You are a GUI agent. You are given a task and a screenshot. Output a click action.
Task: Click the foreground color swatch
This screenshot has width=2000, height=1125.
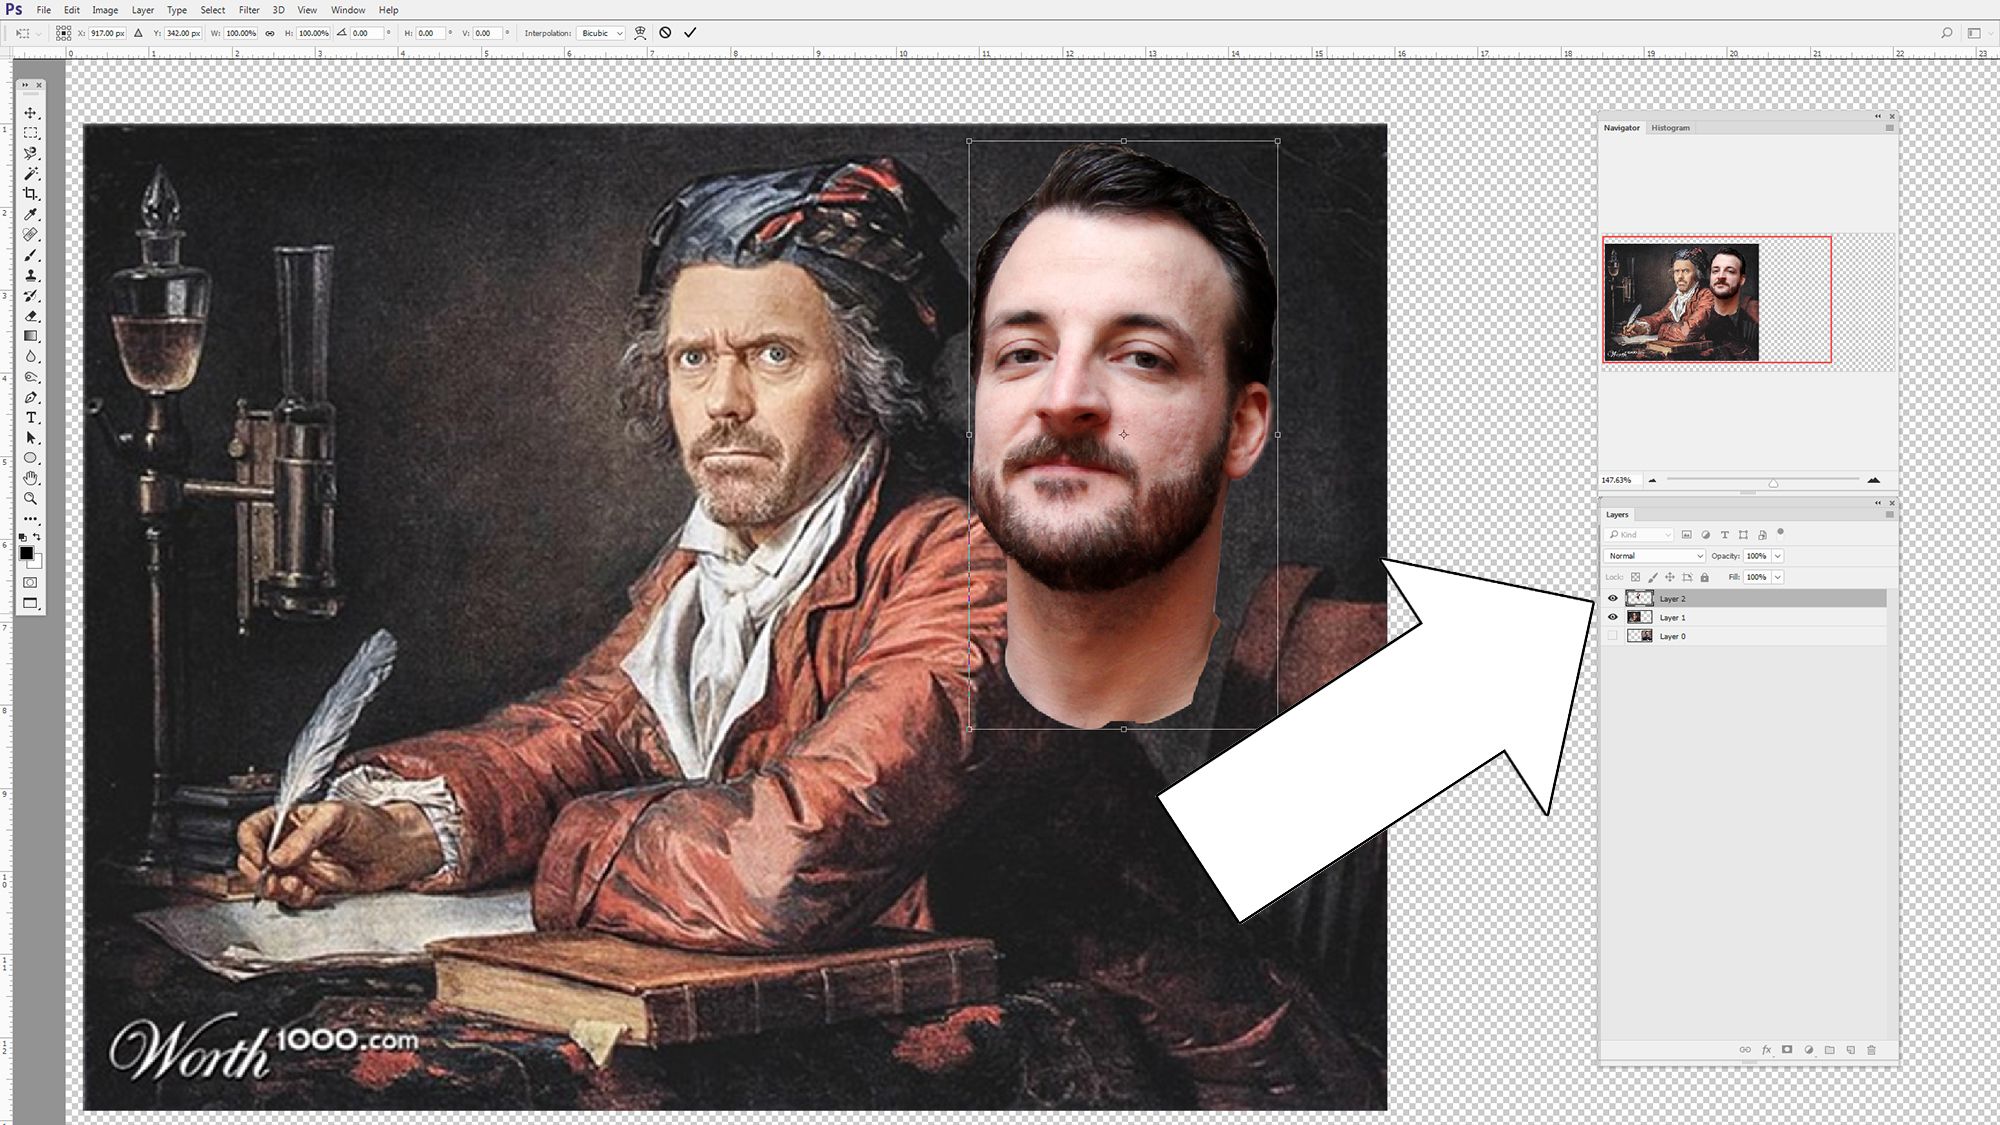[27, 553]
